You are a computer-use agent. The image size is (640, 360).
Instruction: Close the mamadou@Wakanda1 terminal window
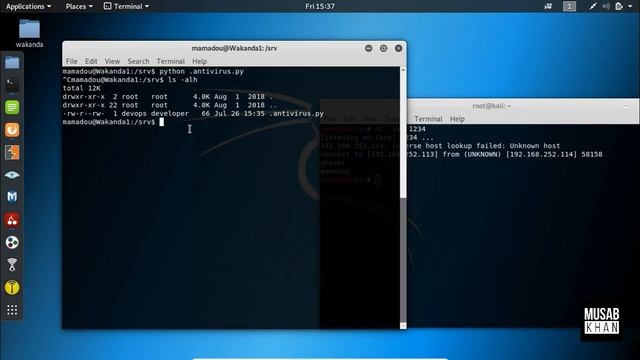(398, 48)
